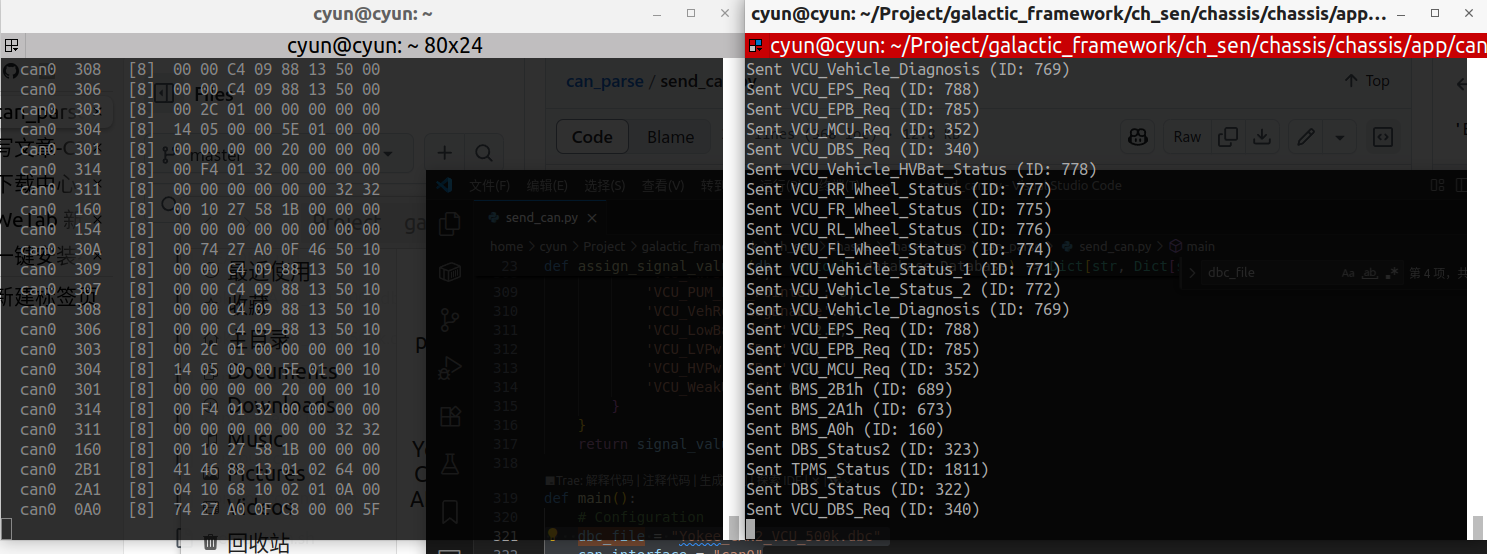Open the symbols panel icon on GitHub
Viewport: 1487px width, 554px height.
click(1383, 137)
